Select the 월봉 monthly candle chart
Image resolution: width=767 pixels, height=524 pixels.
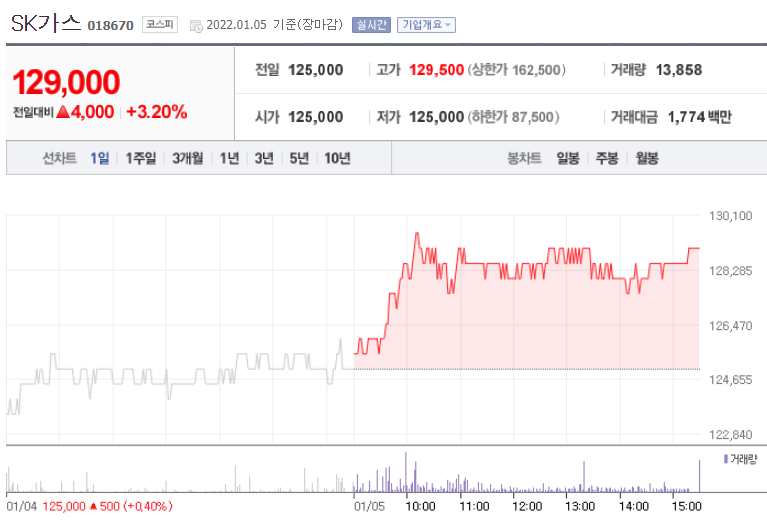[x=647, y=158]
